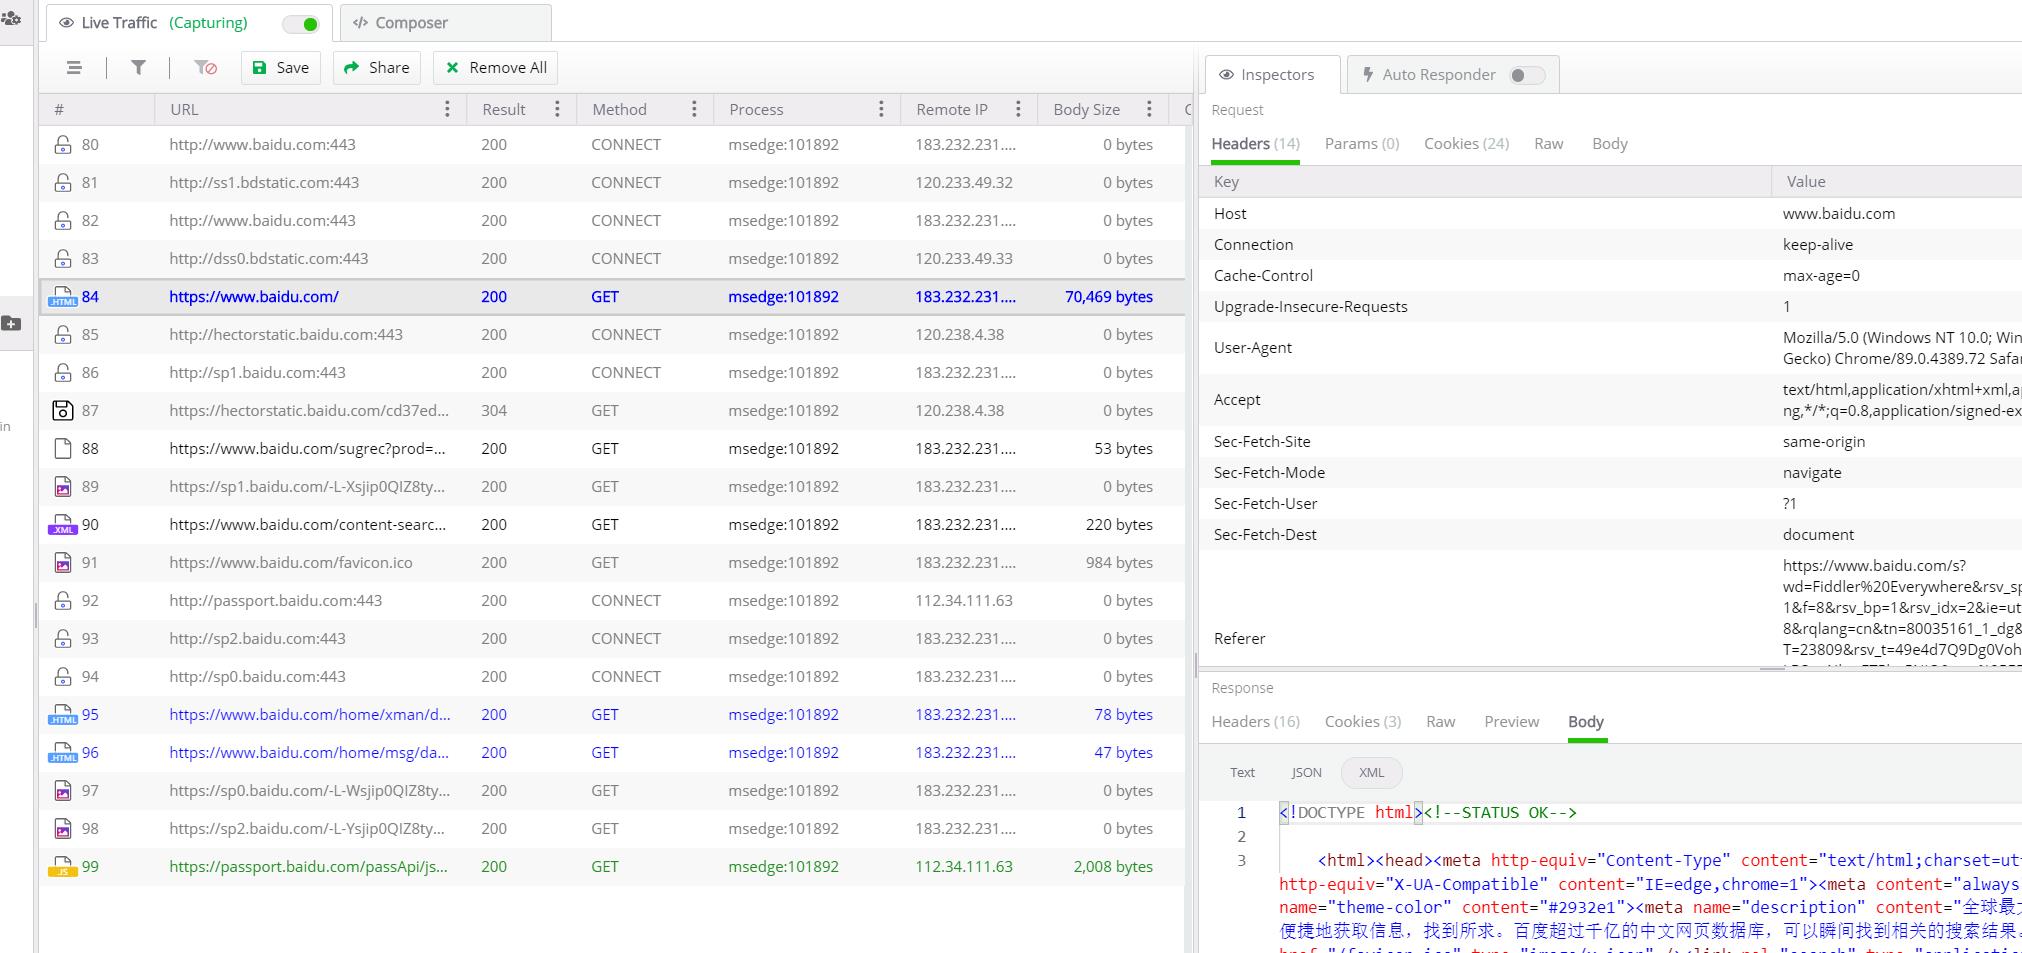Click the filter funnel icon

(x=139, y=67)
